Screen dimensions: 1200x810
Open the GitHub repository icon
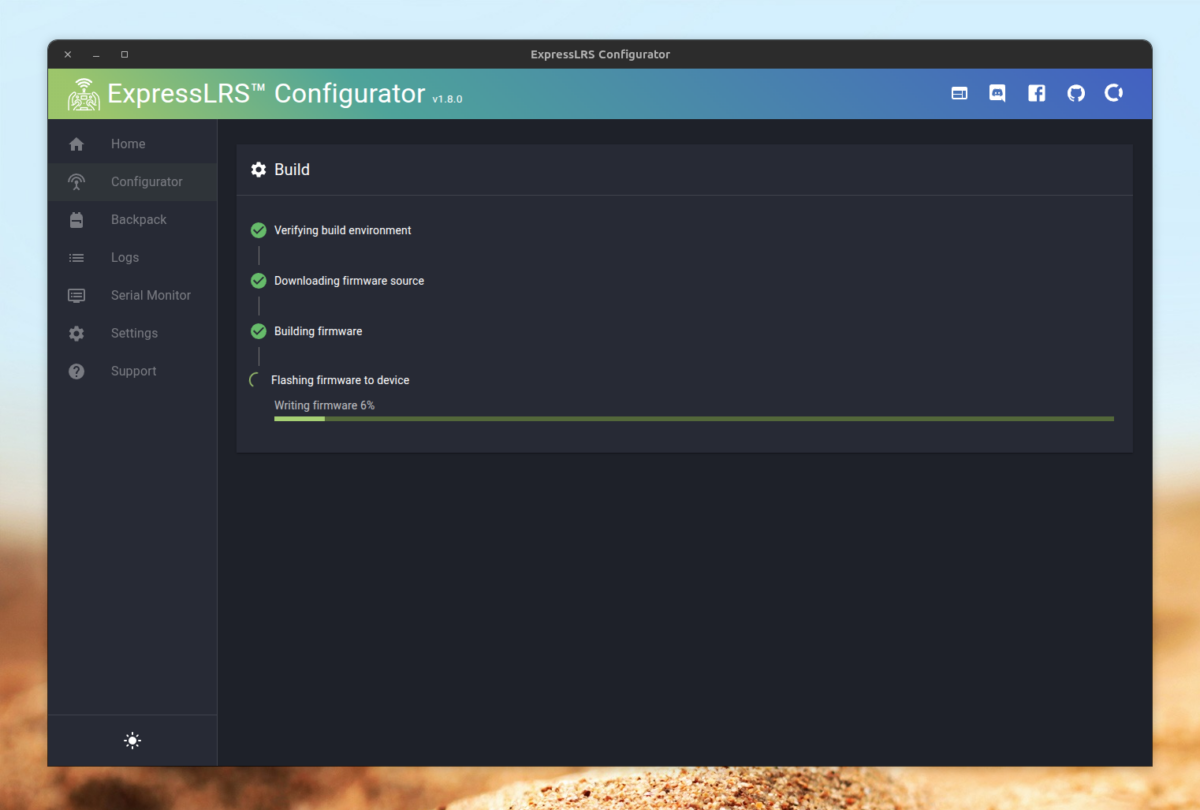[1076, 93]
